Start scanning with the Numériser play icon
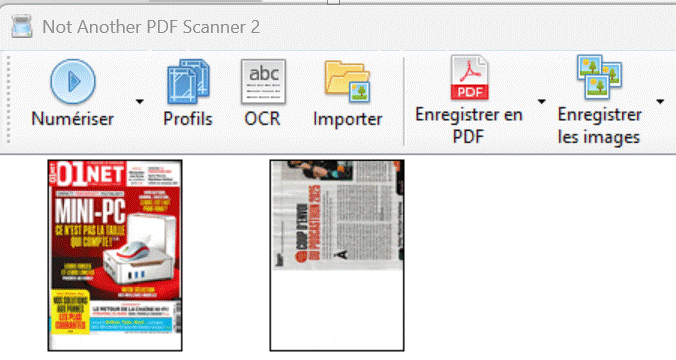The image size is (676, 360). [x=72, y=81]
